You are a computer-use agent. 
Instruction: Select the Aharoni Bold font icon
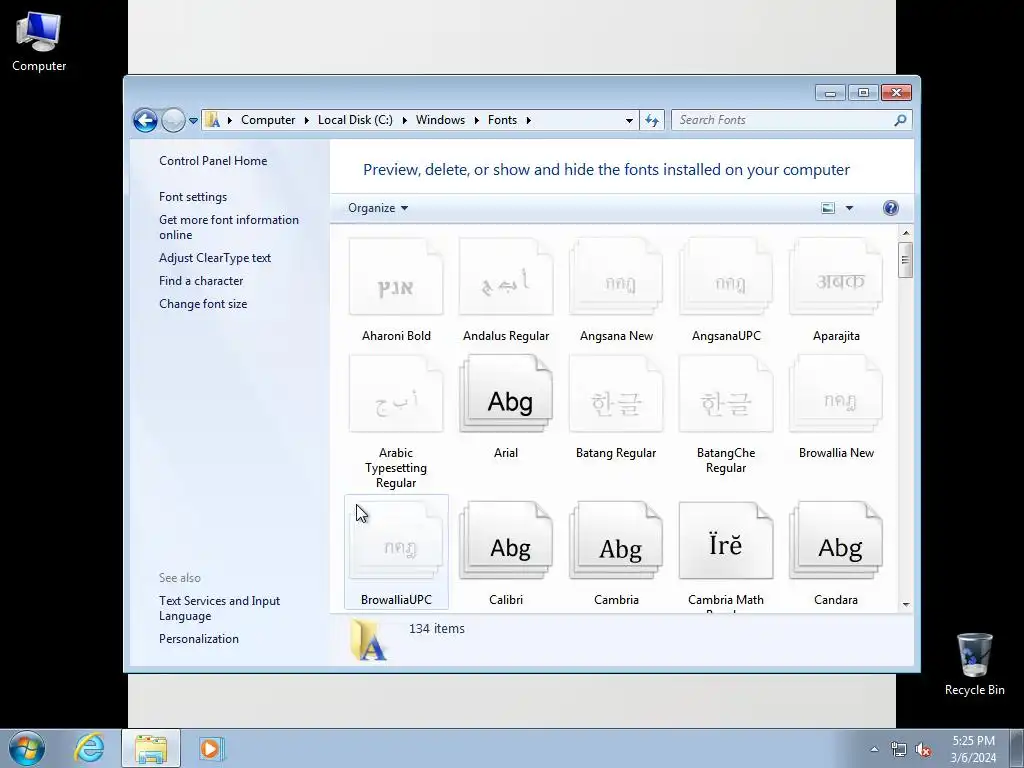pyautogui.click(x=396, y=277)
